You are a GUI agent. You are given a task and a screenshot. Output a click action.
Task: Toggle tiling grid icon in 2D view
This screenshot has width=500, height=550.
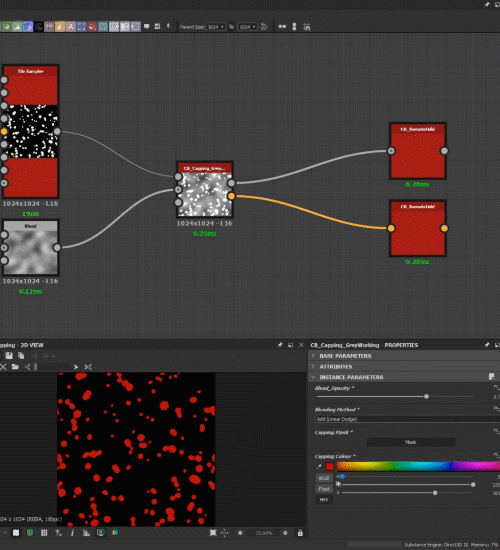(44, 533)
